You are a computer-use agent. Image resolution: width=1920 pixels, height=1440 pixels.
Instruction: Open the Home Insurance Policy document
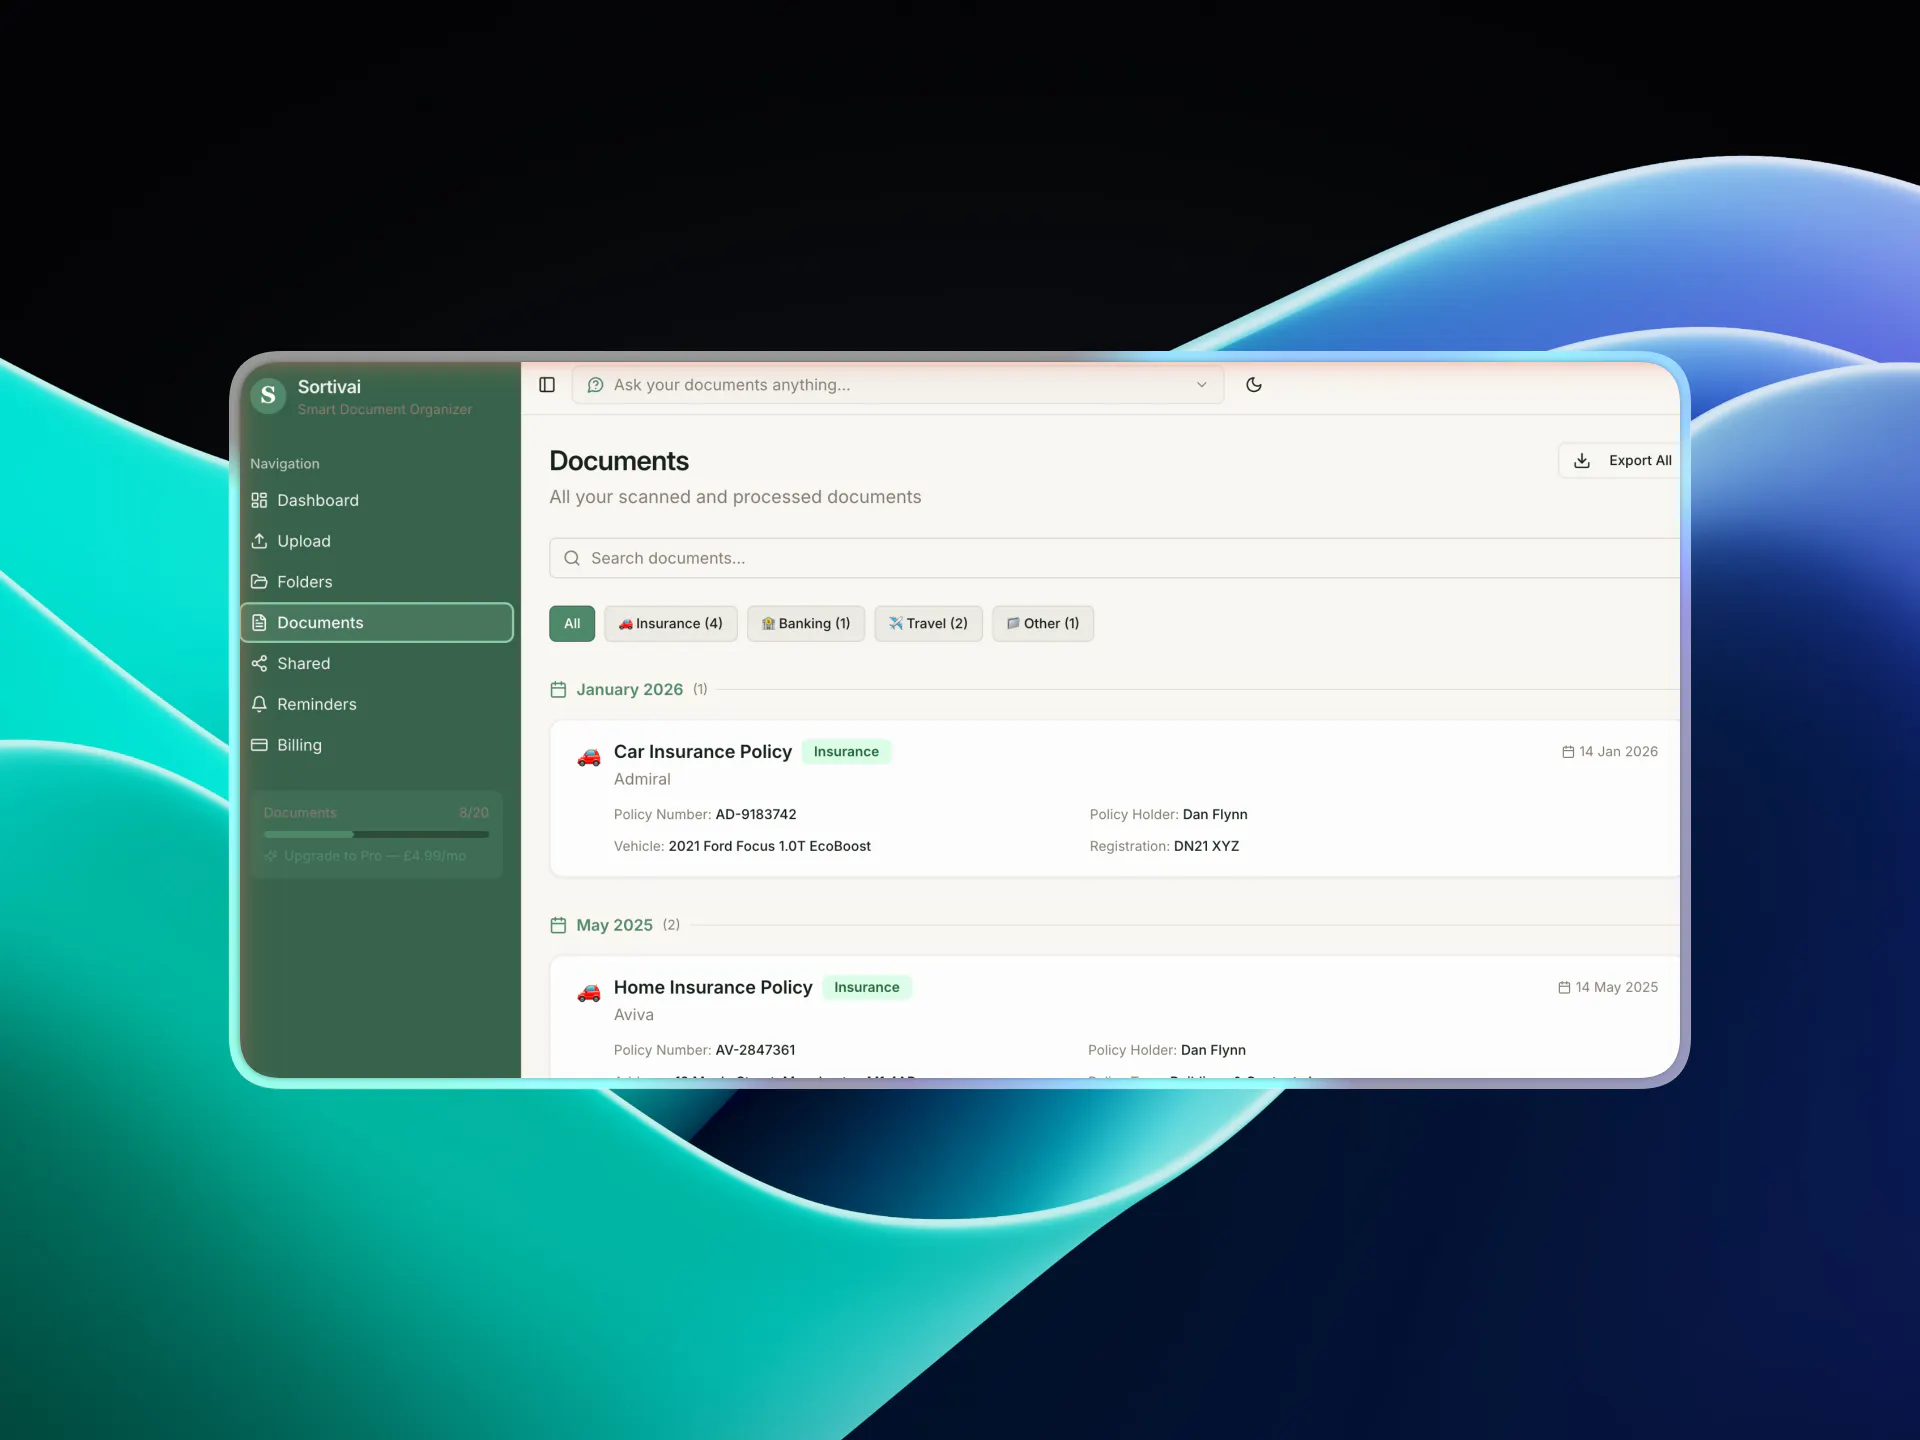click(713, 988)
